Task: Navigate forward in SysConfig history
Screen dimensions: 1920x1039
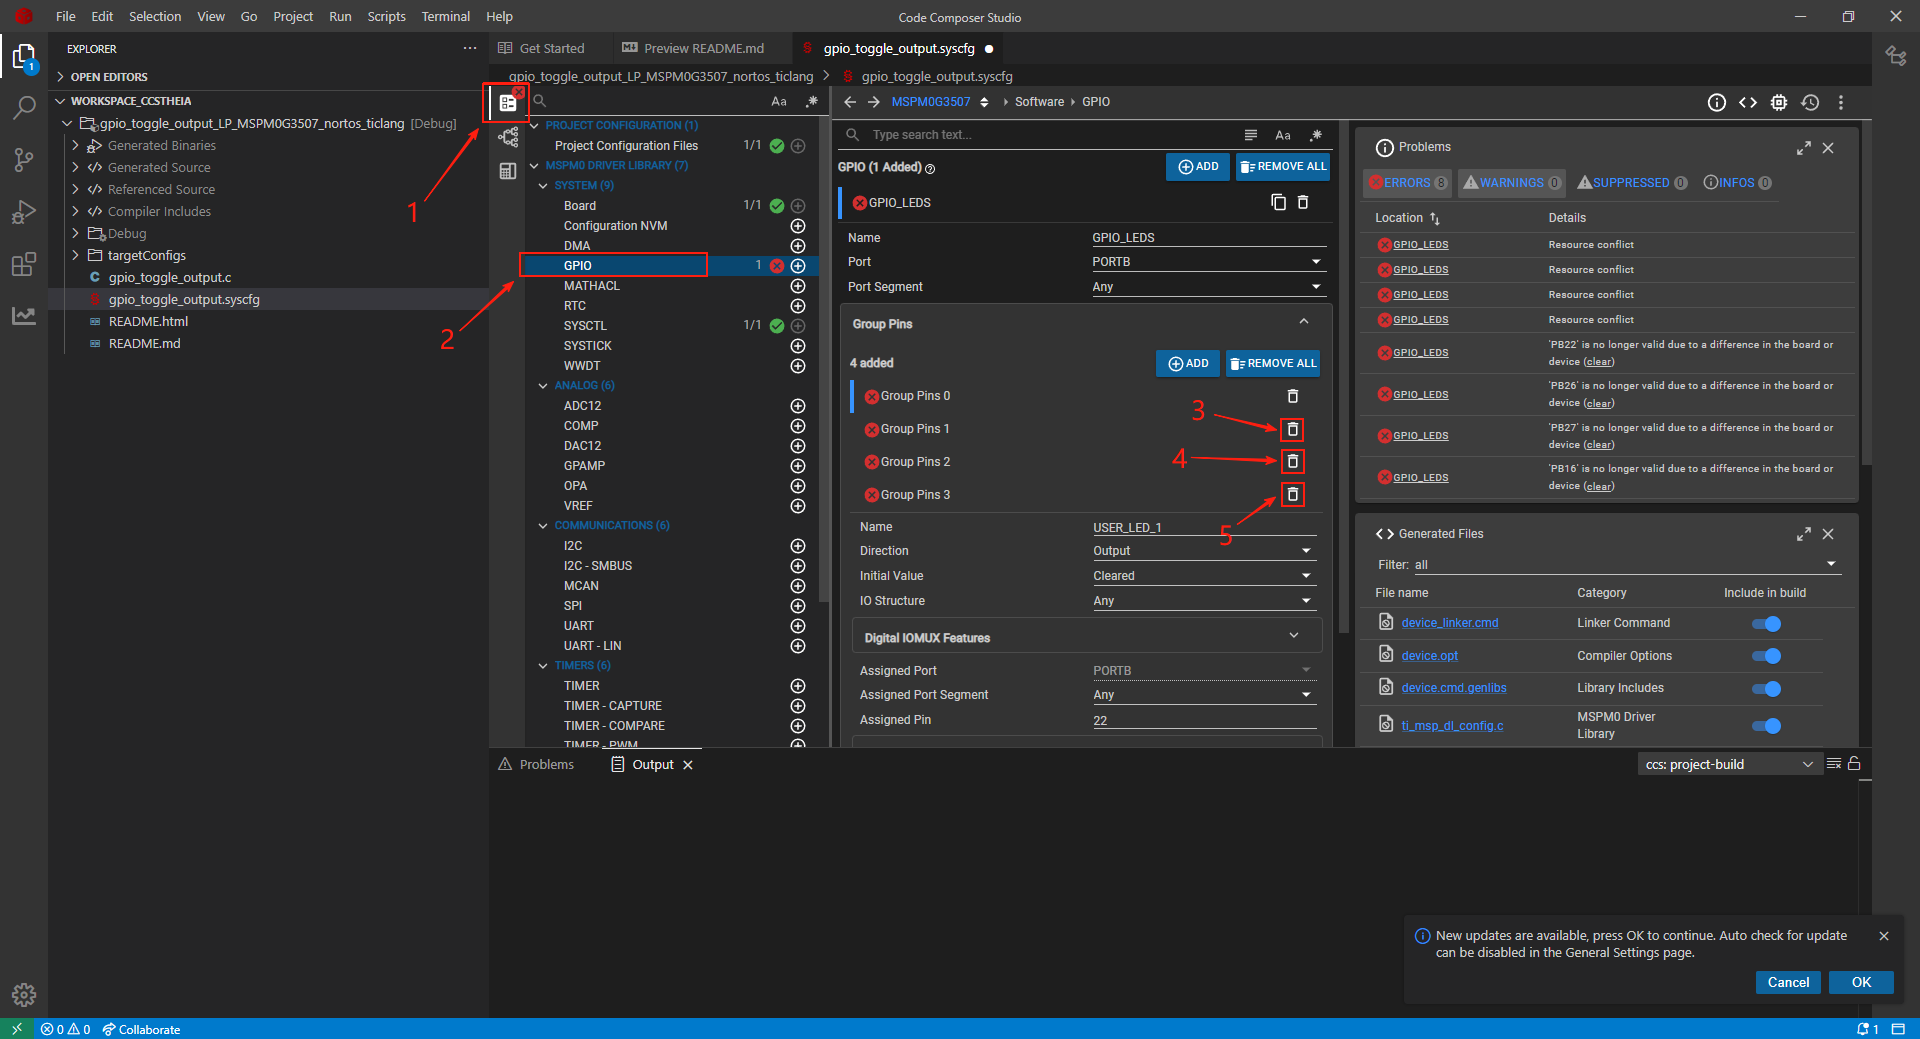Action: [874, 102]
